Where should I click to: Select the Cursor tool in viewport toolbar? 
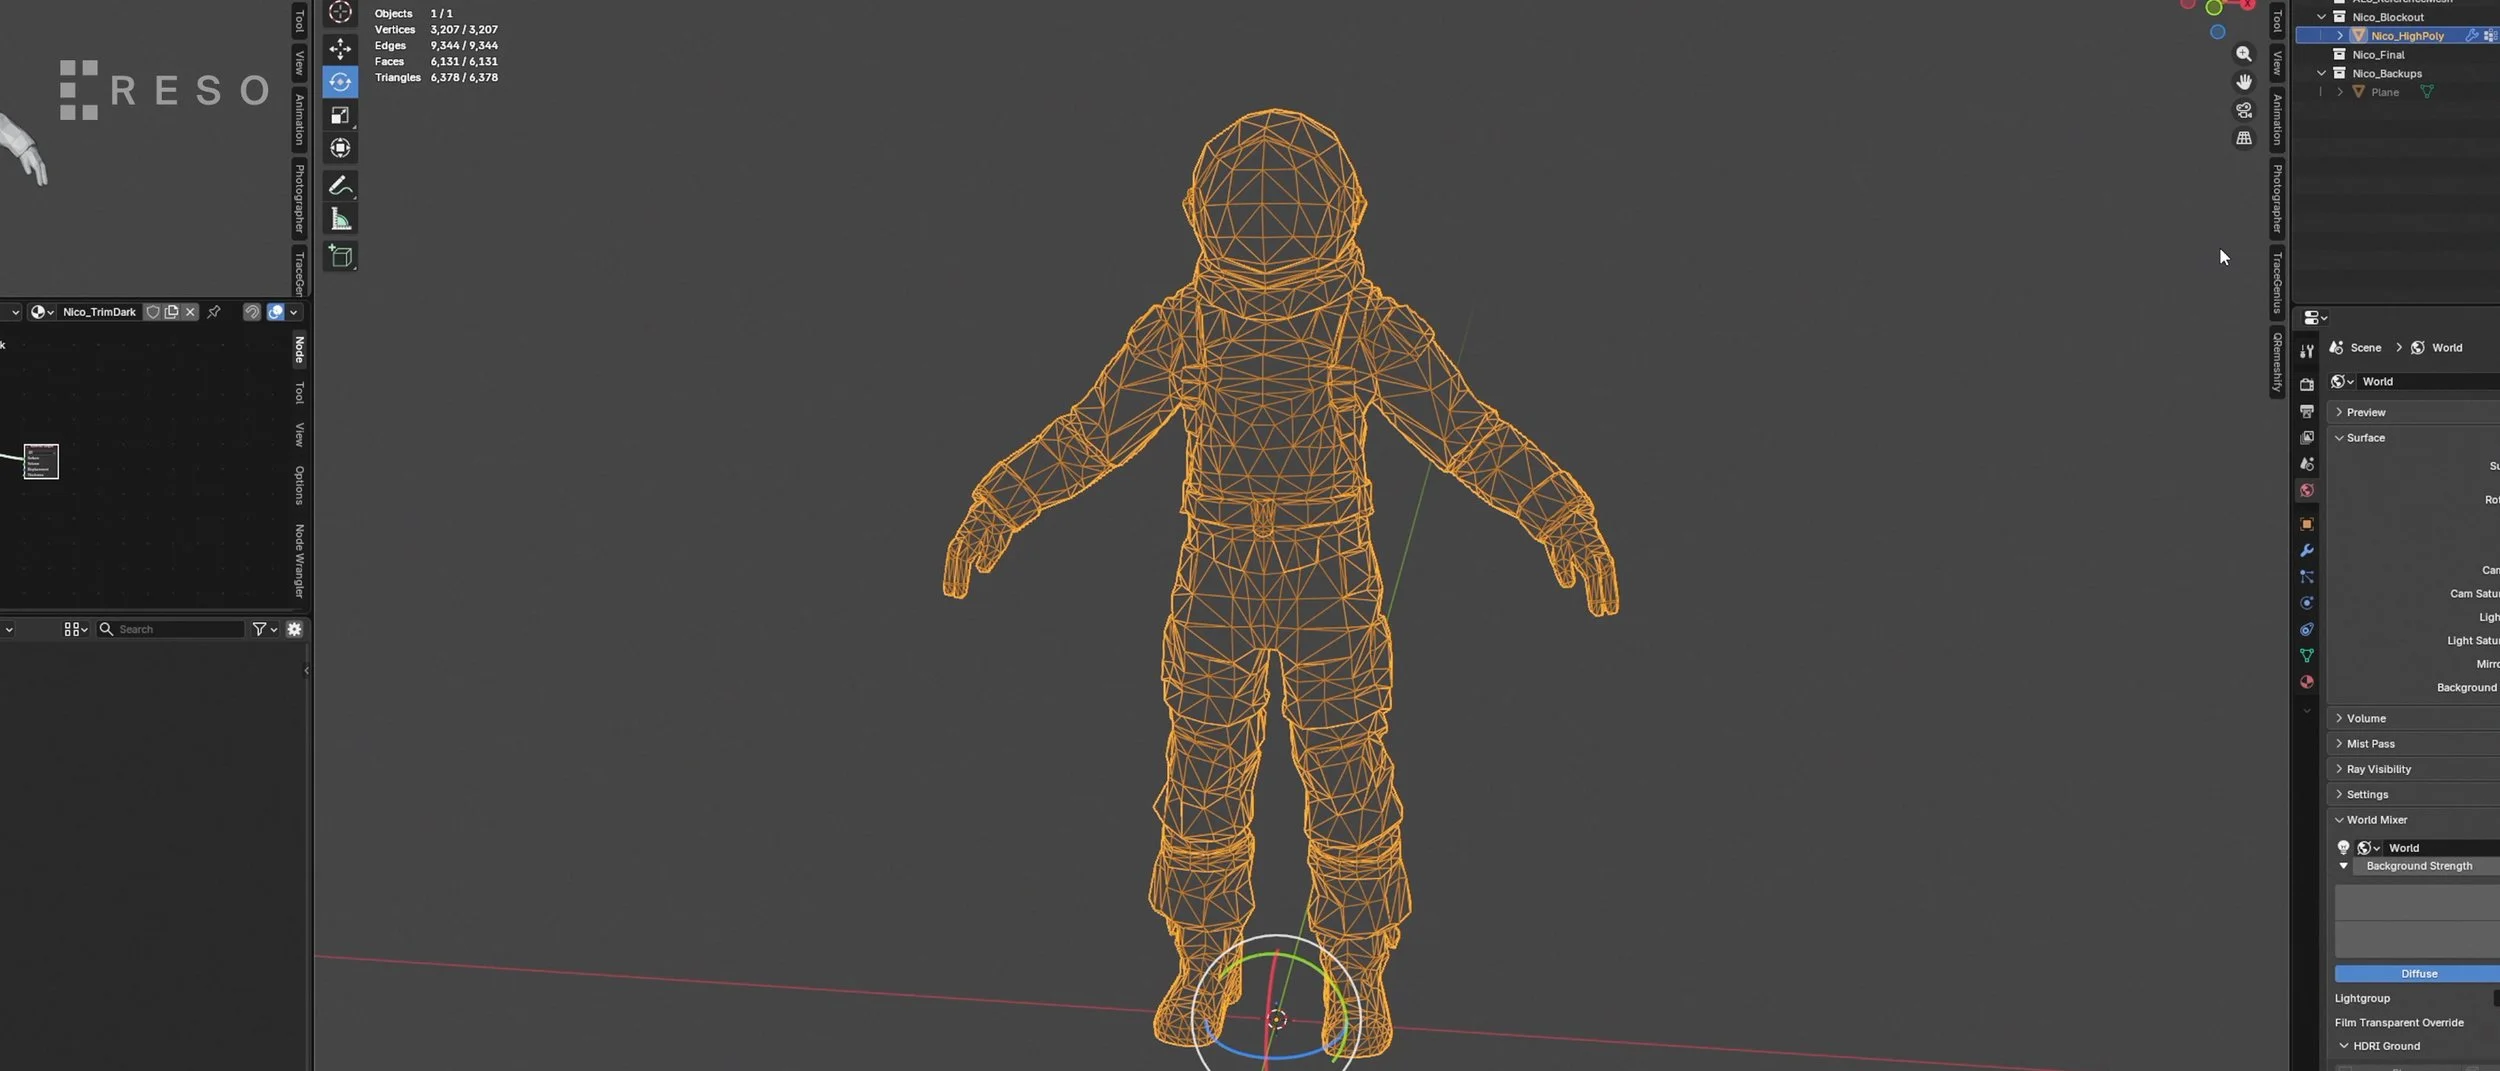tap(340, 12)
